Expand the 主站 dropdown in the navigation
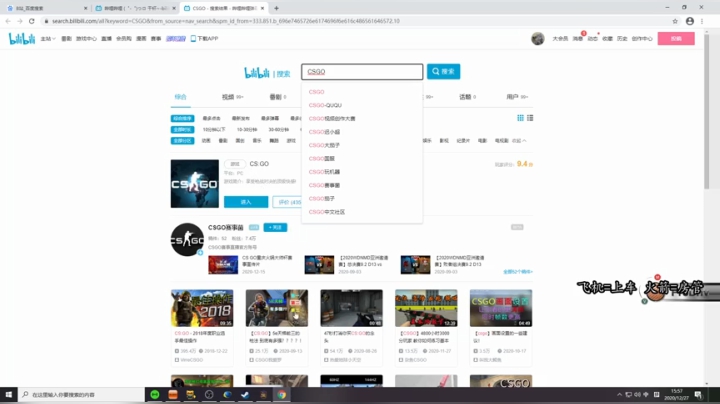Screen dimensions: 720x404 click(48, 39)
